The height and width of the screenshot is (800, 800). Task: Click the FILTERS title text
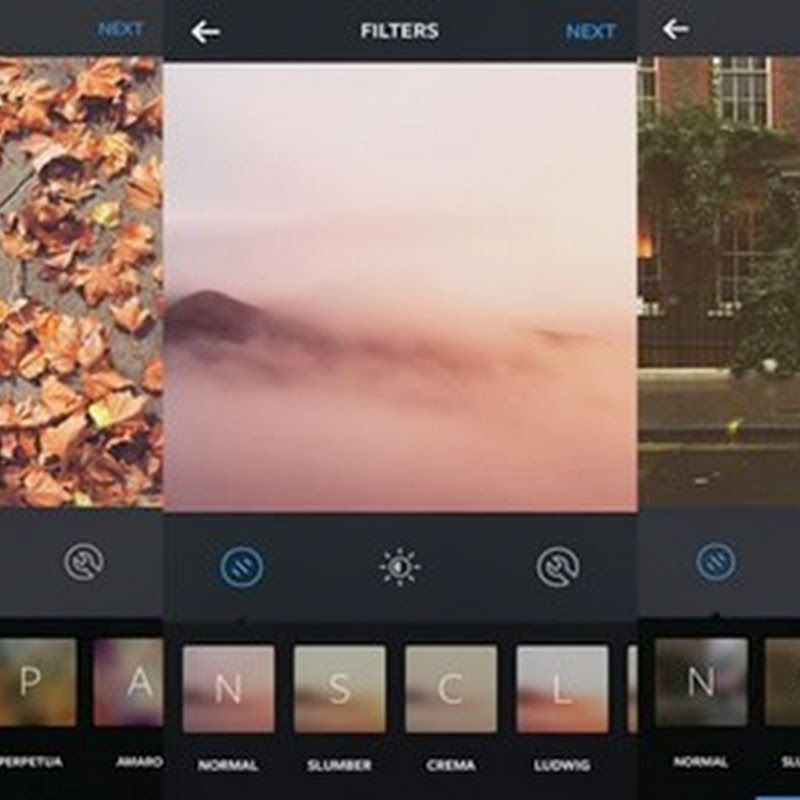click(x=399, y=31)
